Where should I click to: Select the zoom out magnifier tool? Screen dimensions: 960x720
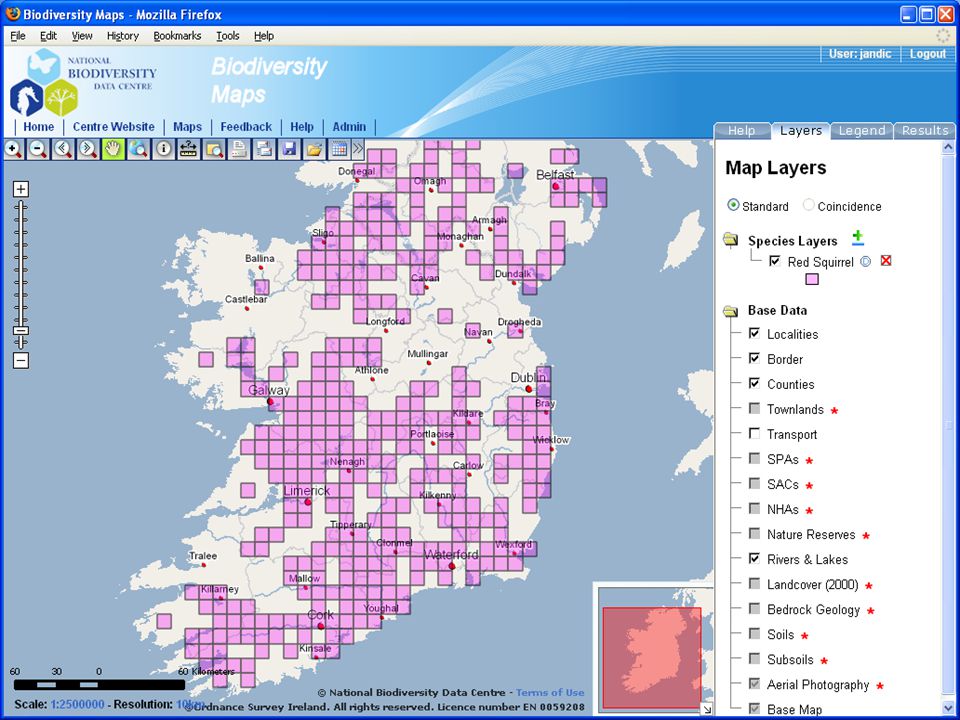(39, 149)
